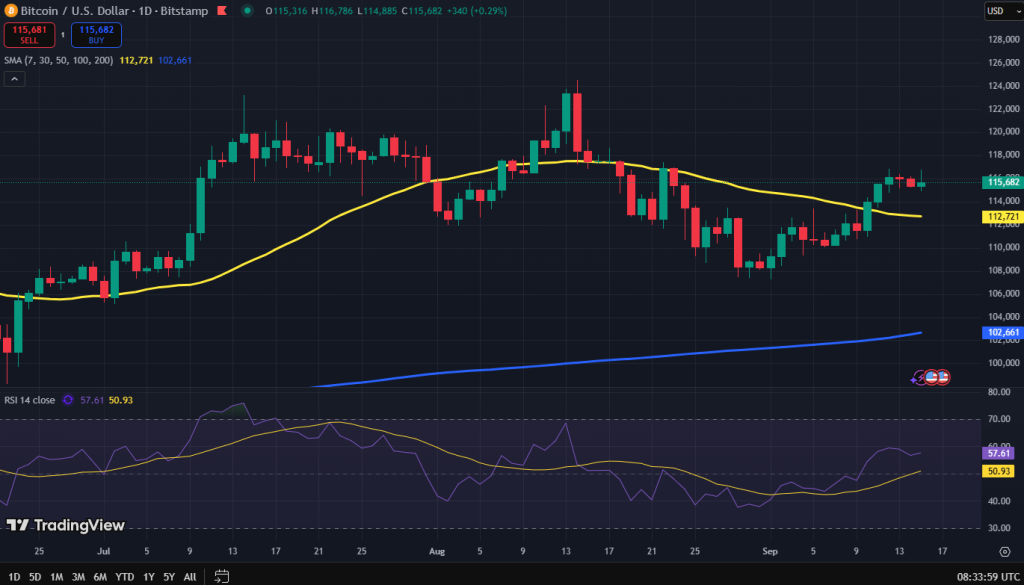Image resolution: width=1024 pixels, height=585 pixels.
Task: Click the maximize chart circle icon
Action: pyautogui.click(x=1007, y=550)
